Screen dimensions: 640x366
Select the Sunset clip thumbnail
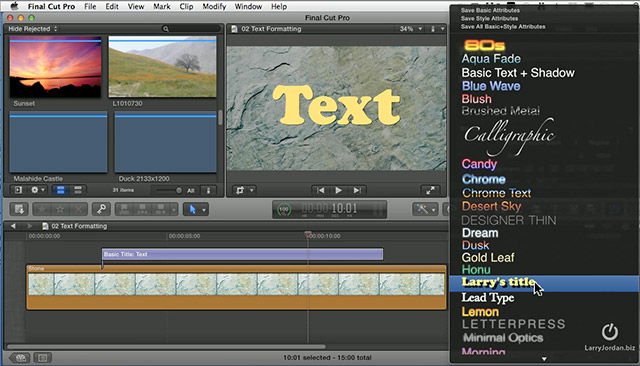pyautogui.click(x=55, y=67)
